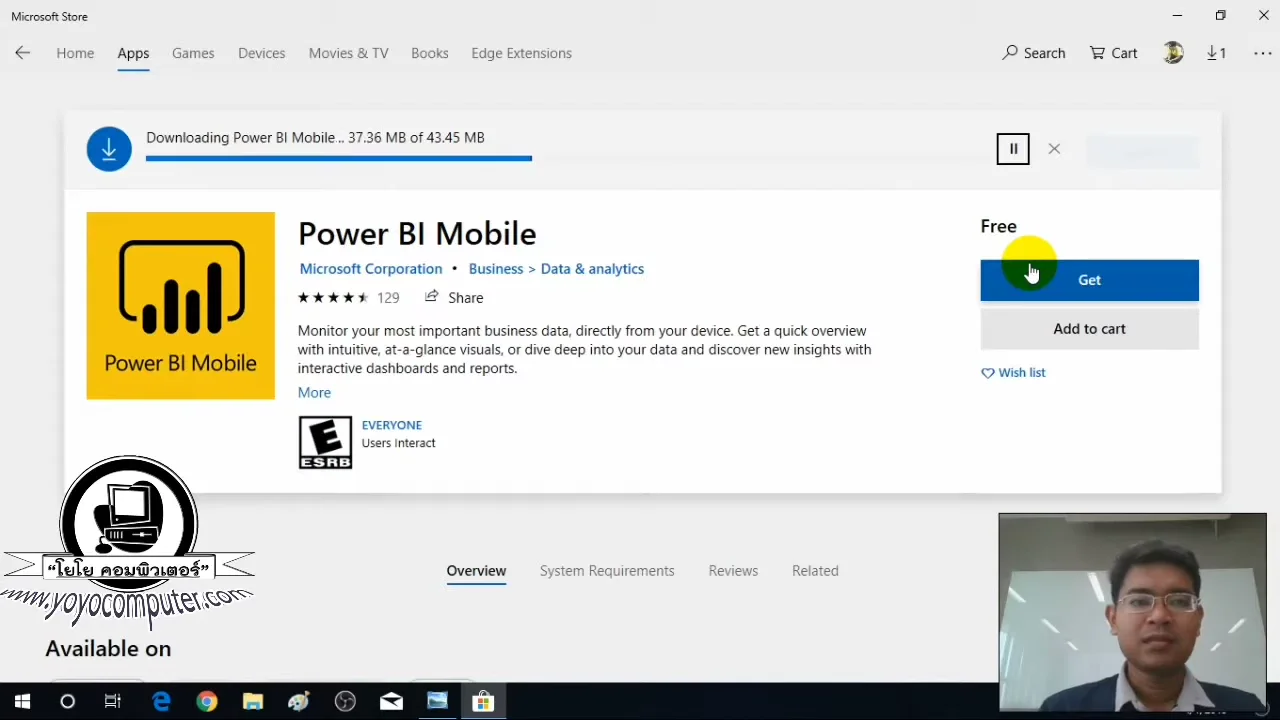Pause the Power BI Mobile download
The width and height of the screenshot is (1280, 720).
tap(1012, 148)
